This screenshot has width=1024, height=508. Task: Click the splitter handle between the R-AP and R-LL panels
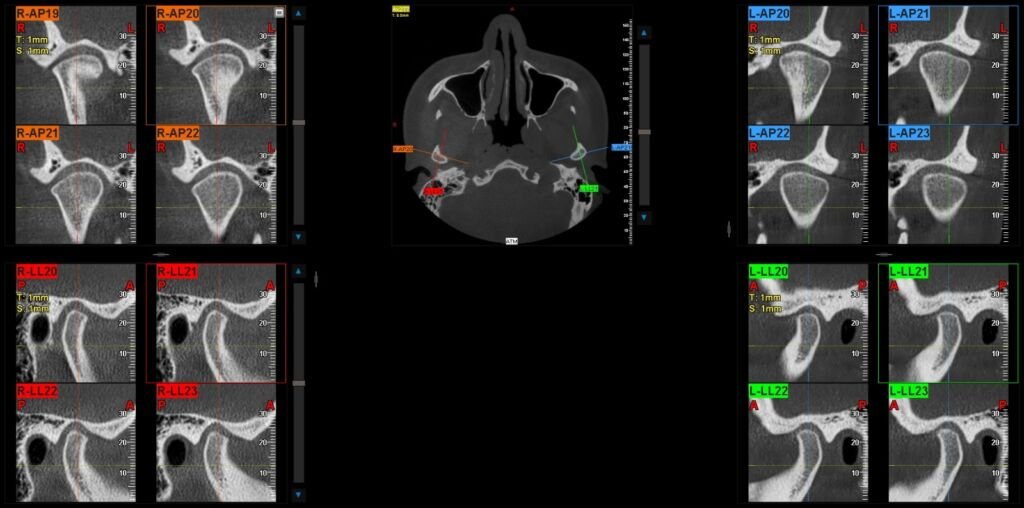[x=161, y=254]
